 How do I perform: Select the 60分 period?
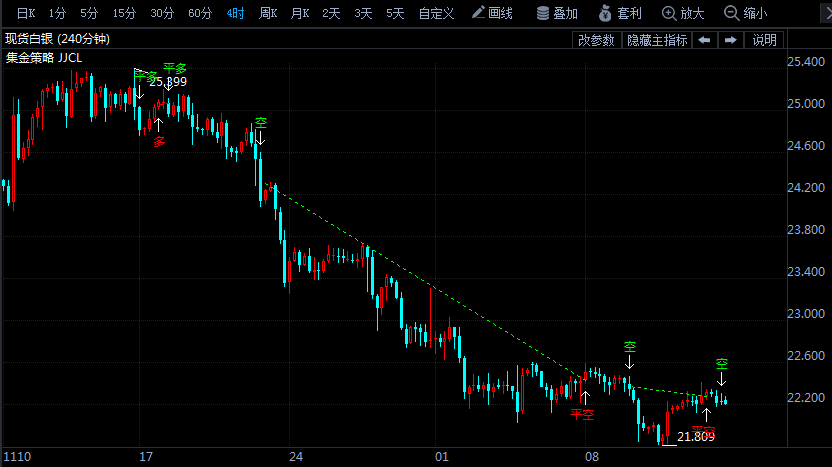(x=200, y=13)
